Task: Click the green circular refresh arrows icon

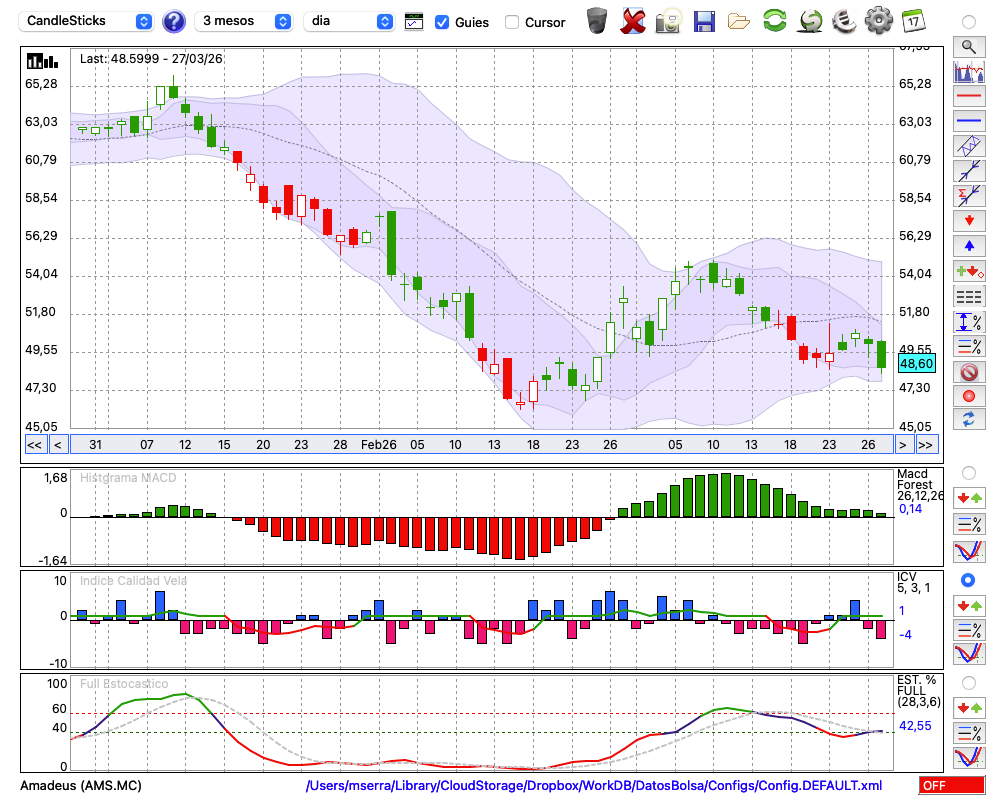Action: coord(775,20)
